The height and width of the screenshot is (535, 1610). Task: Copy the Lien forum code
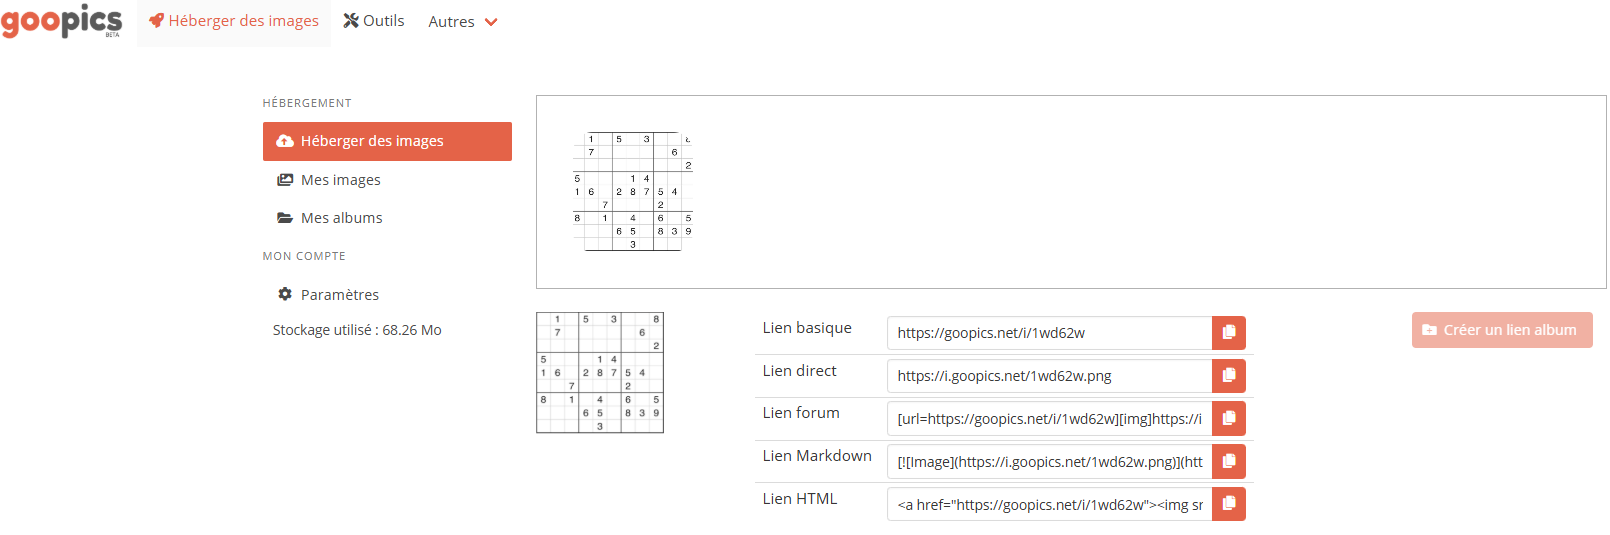[1228, 419]
